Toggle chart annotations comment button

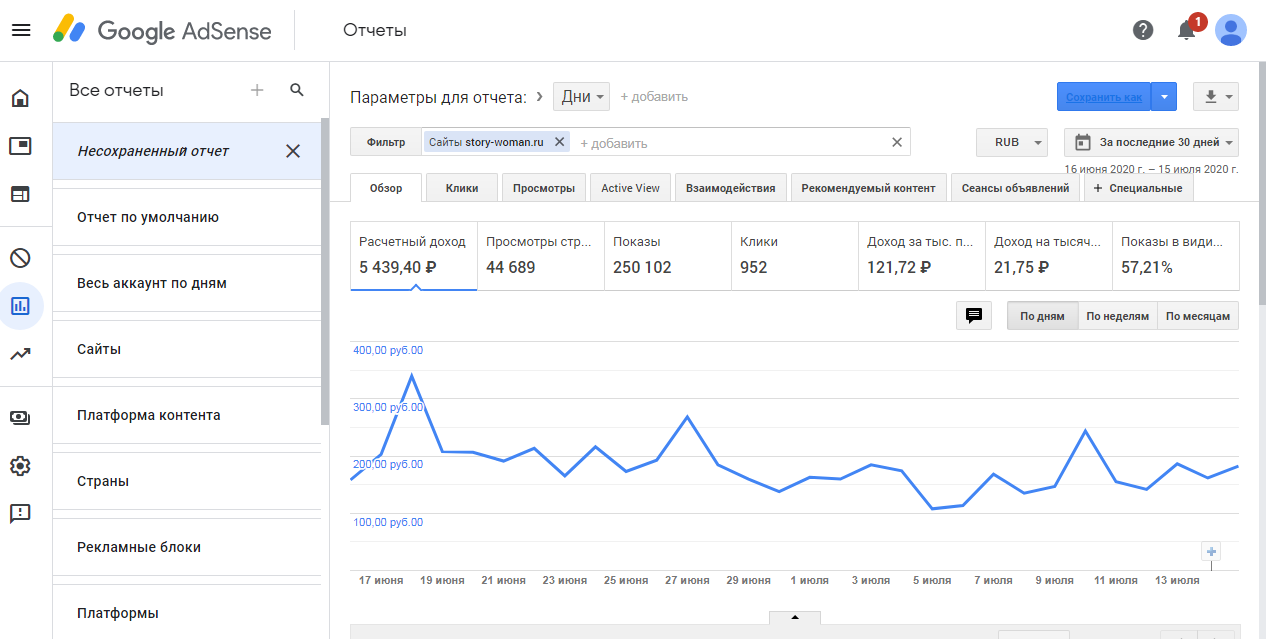[973, 316]
